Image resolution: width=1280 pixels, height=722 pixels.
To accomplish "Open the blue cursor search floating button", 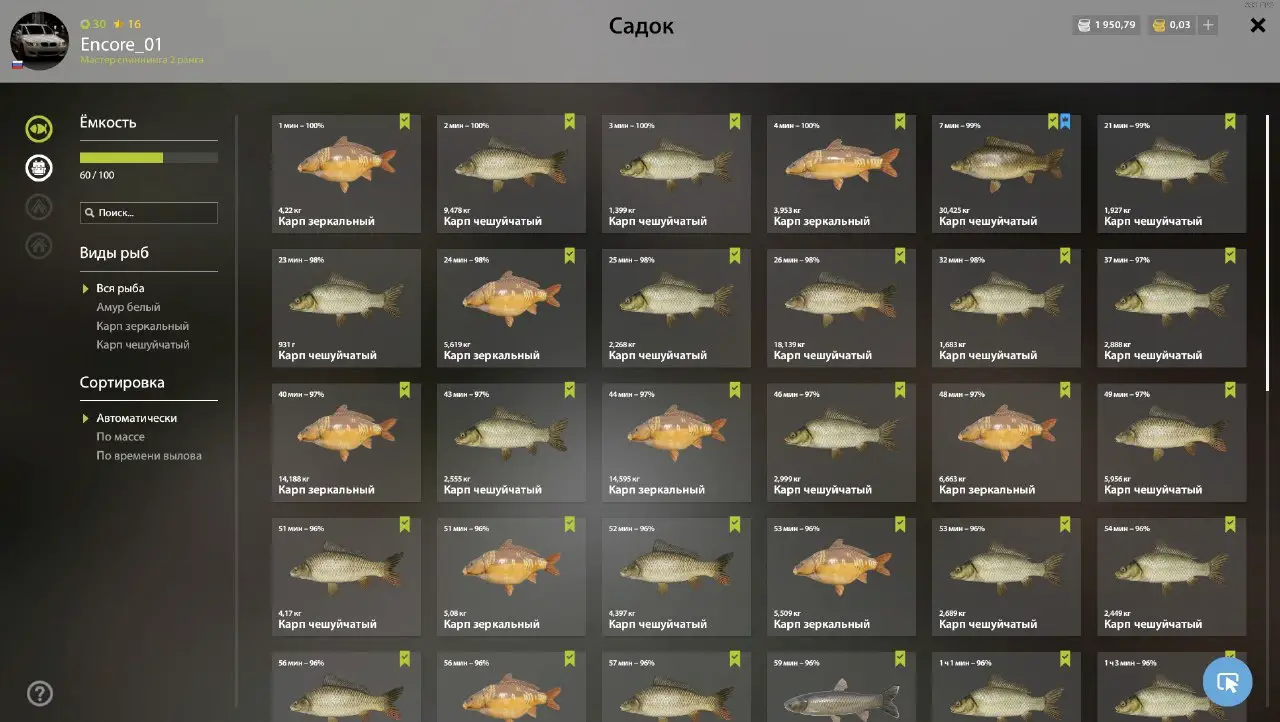I will click(1227, 682).
